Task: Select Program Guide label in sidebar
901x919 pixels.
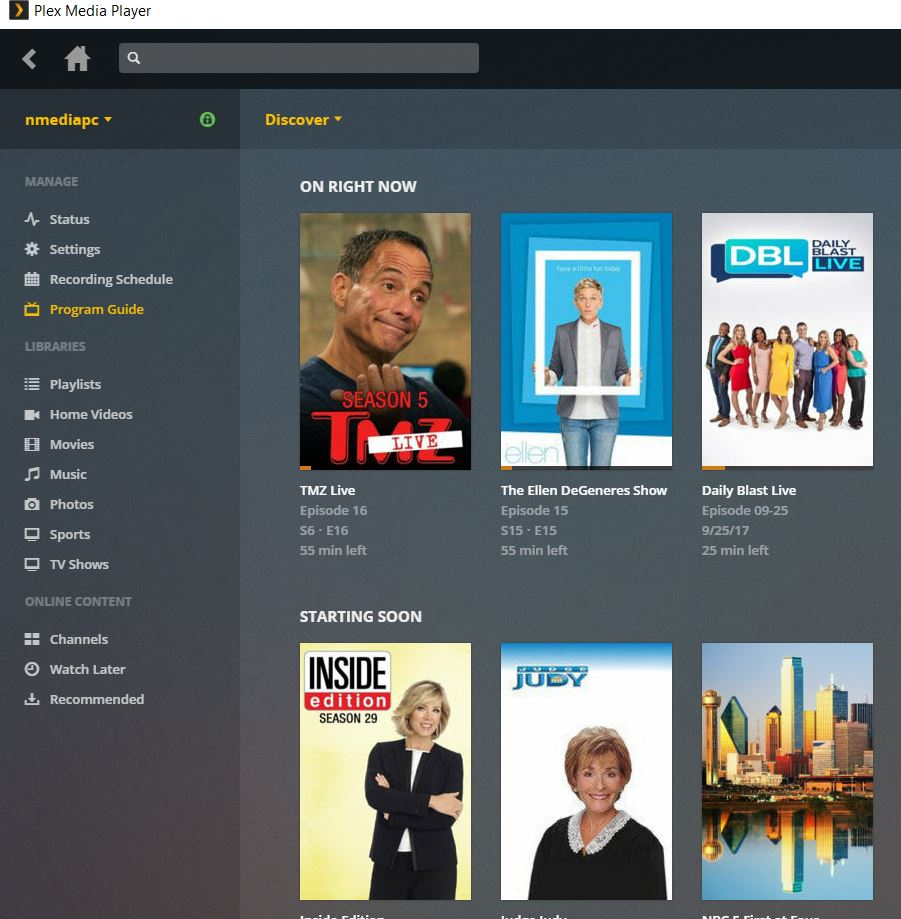Action: 97,309
